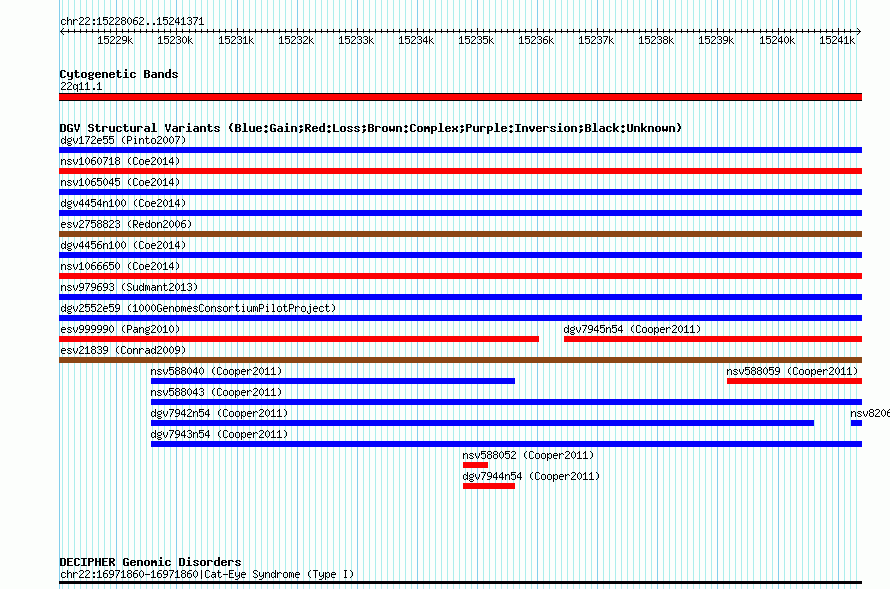
Task: Click the esv999990 (Pang2010) label
Action: [x=120, y=330]
